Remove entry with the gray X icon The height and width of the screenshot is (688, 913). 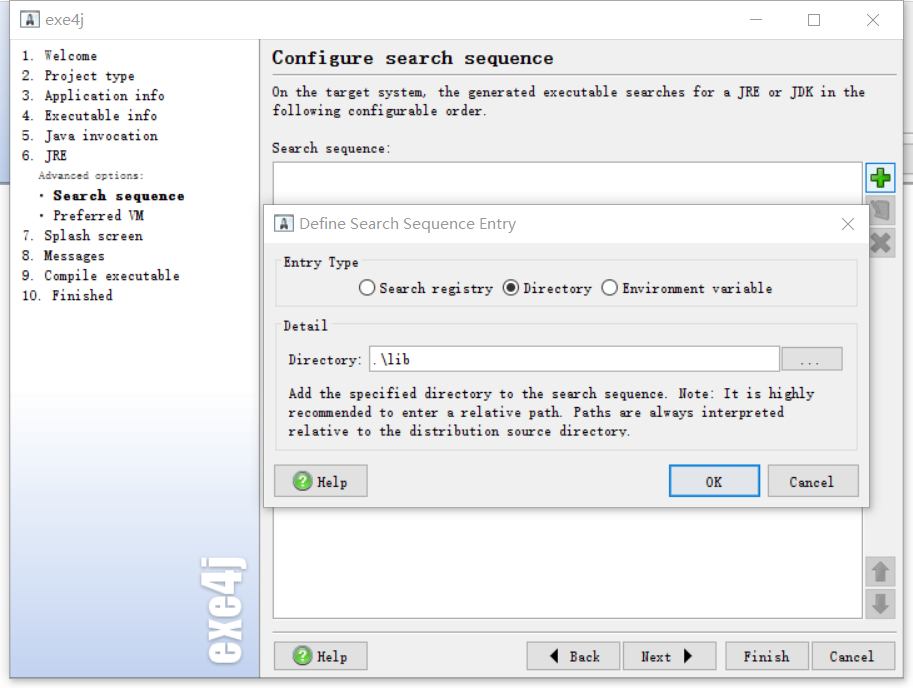pyautogui.click(x=881, y=243)
